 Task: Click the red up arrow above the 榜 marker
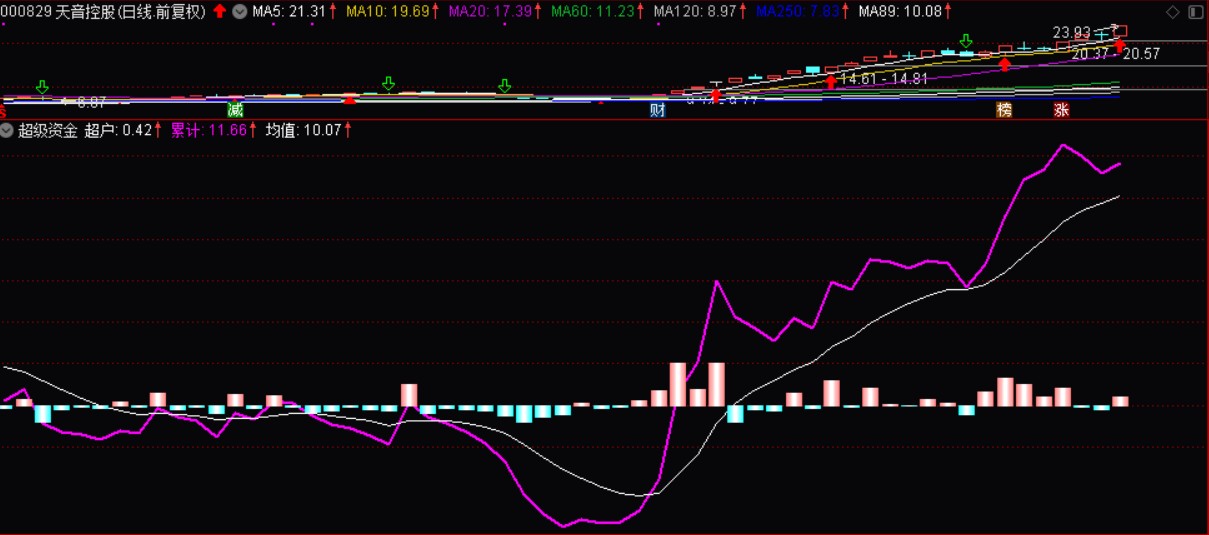click(1005, 64)
